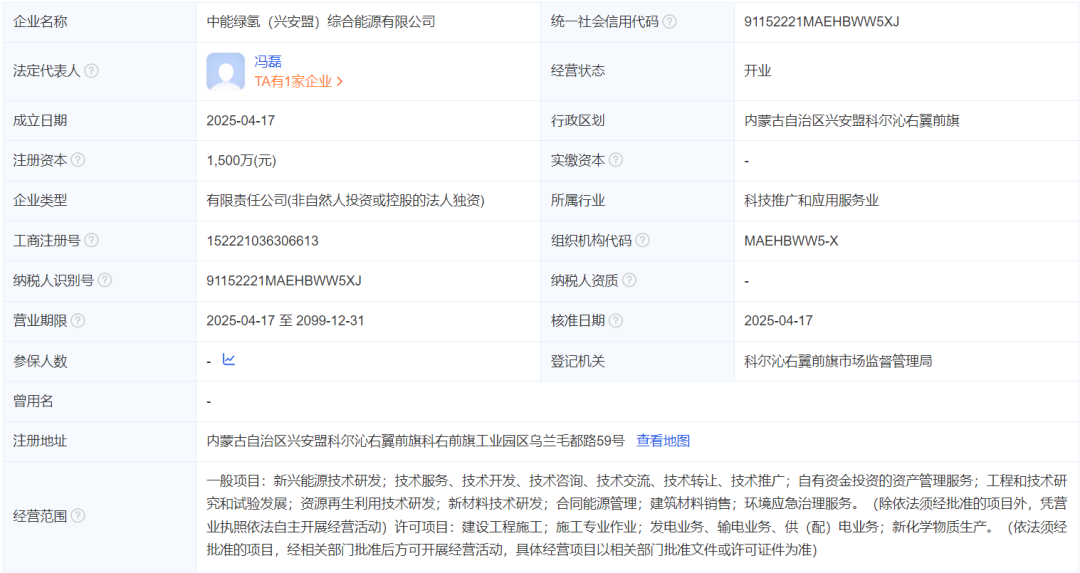Select the company name 中能绿氢（兴安盟）综合能源有限公司
The image size is (1080, 573).
point(321,22)
